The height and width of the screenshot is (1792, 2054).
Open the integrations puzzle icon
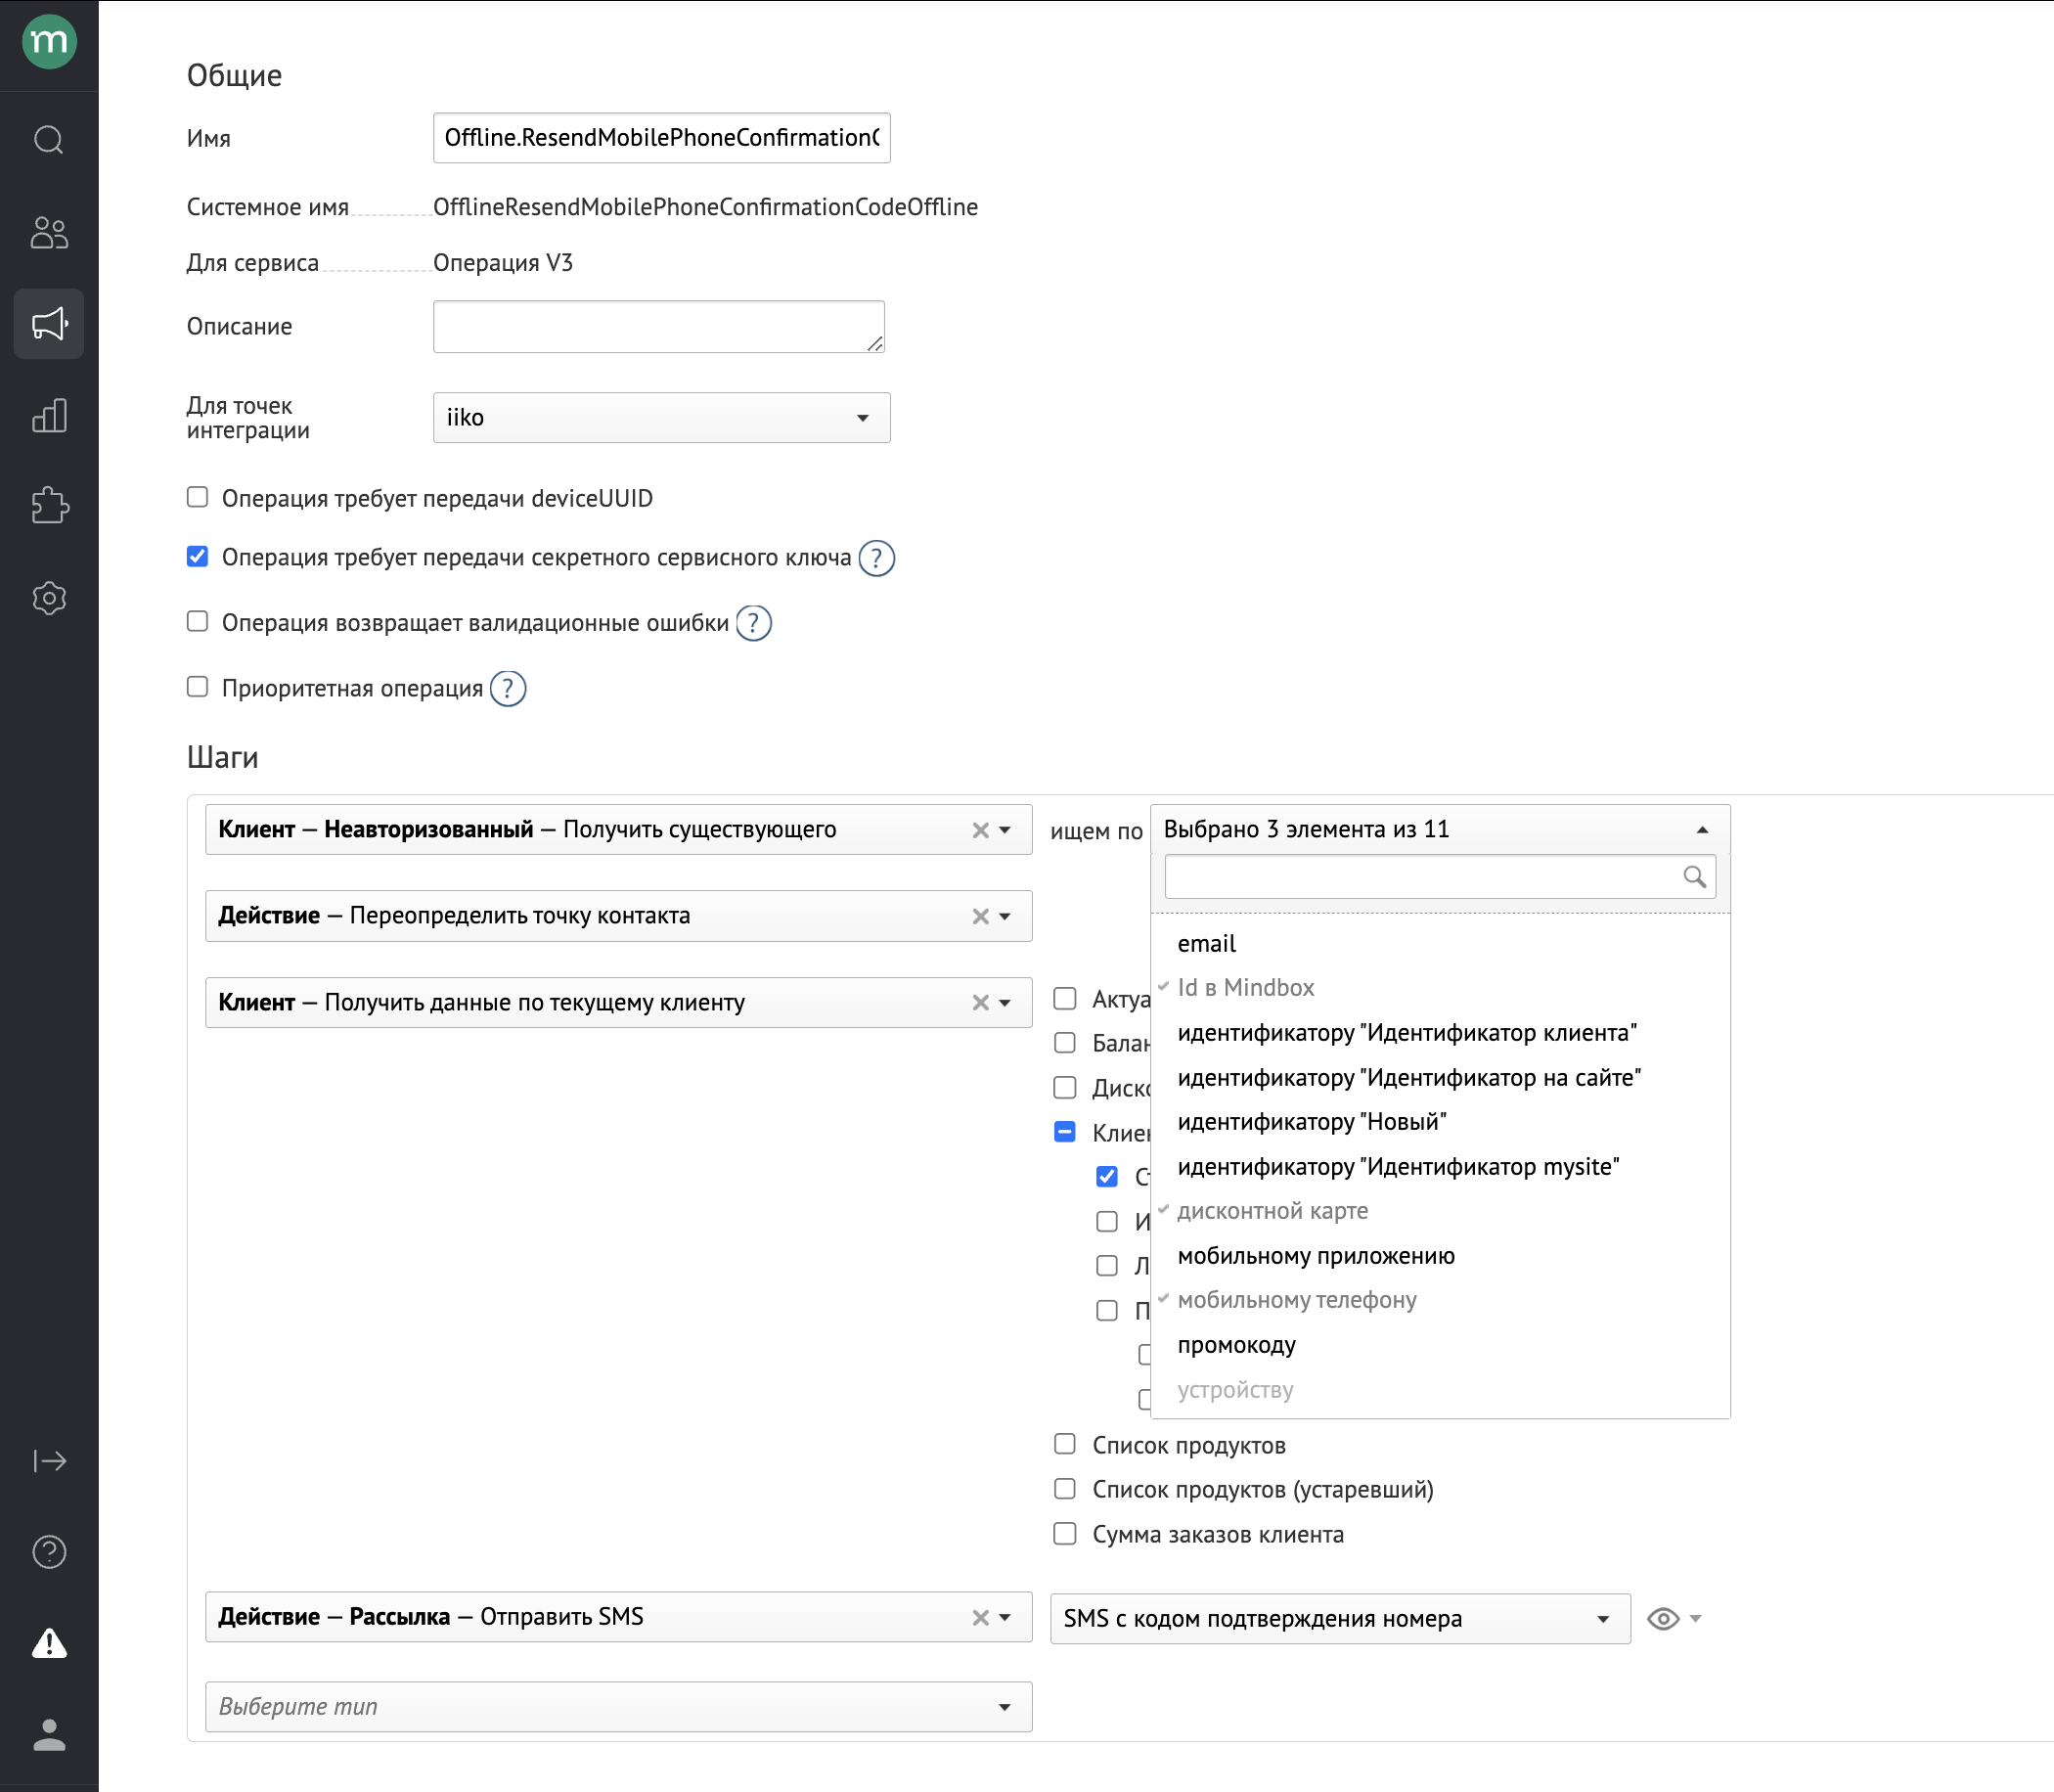click(x=49, y=506)
